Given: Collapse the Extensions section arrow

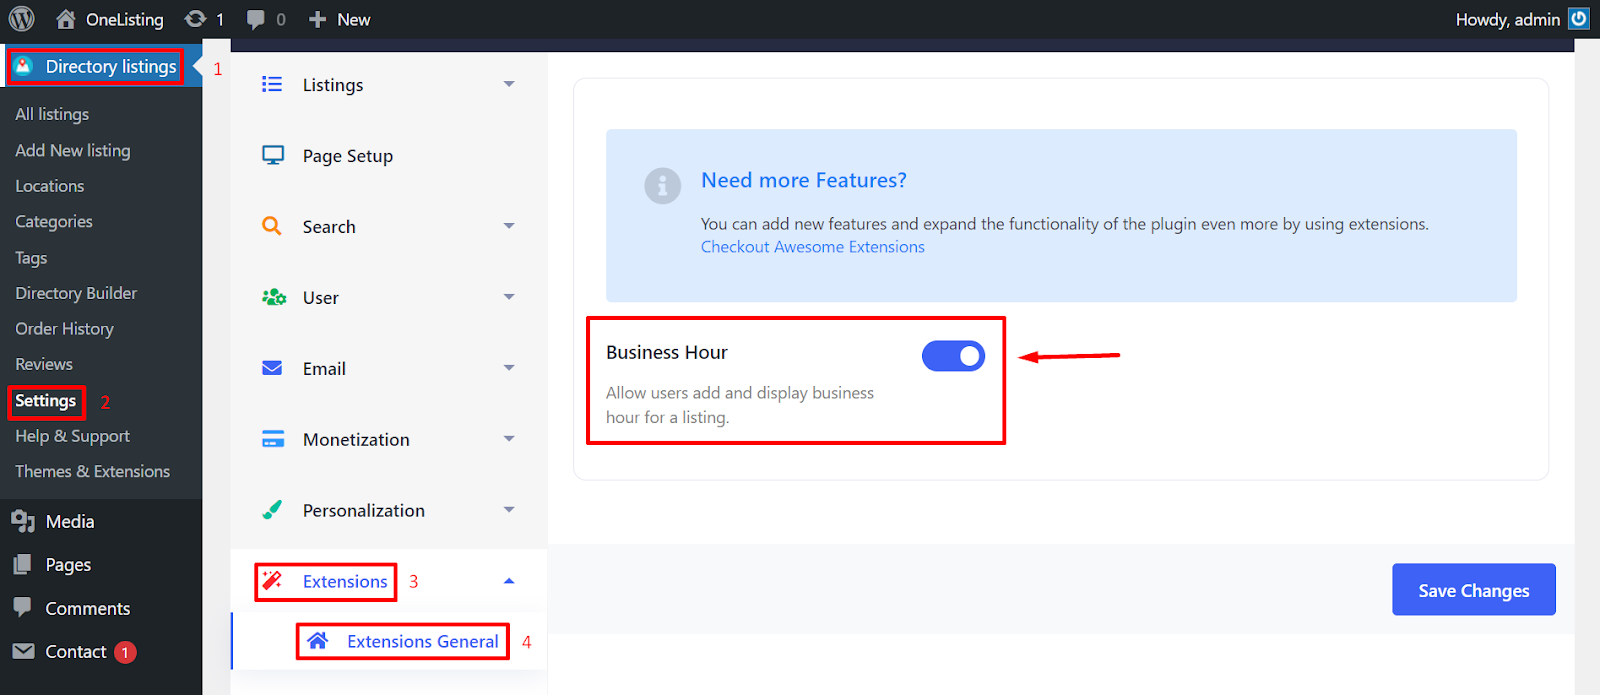Looking at the screenshot, I should 509,581.
